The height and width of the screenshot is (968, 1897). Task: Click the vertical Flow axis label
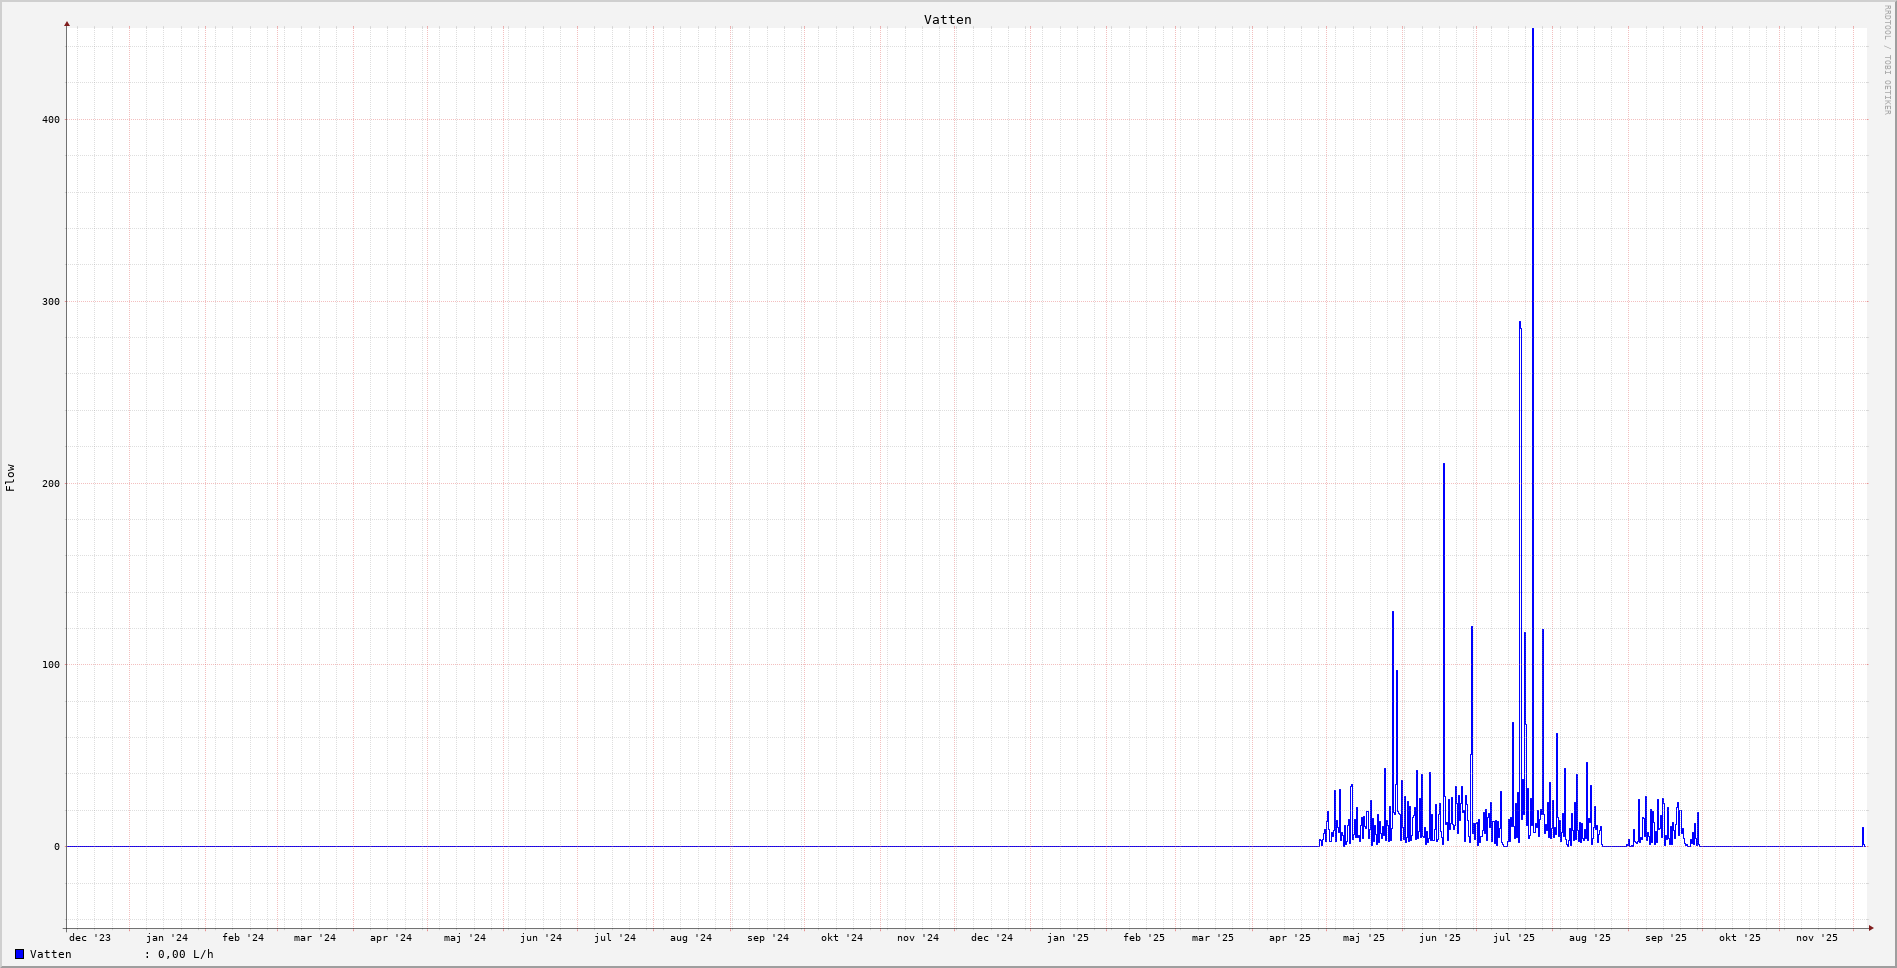(x=10, y=477)
